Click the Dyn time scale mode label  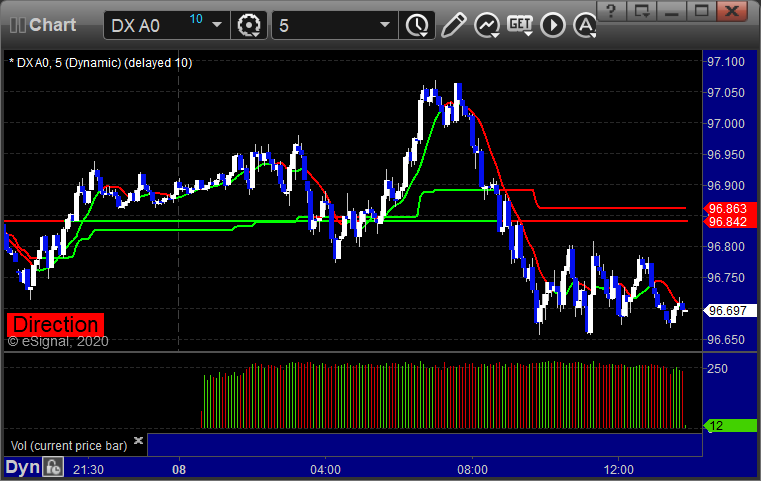[x=22, y=467]
